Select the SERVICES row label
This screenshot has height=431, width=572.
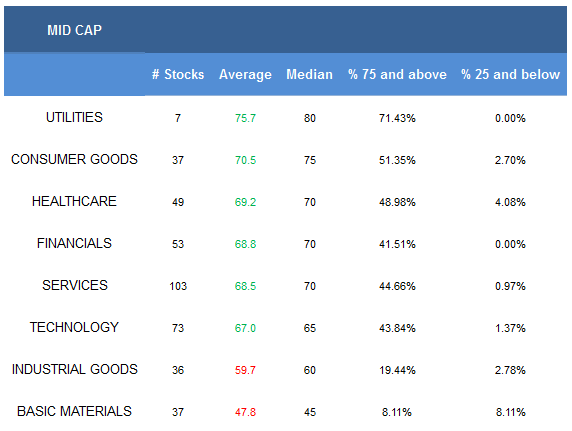click(x=75, y=285)
